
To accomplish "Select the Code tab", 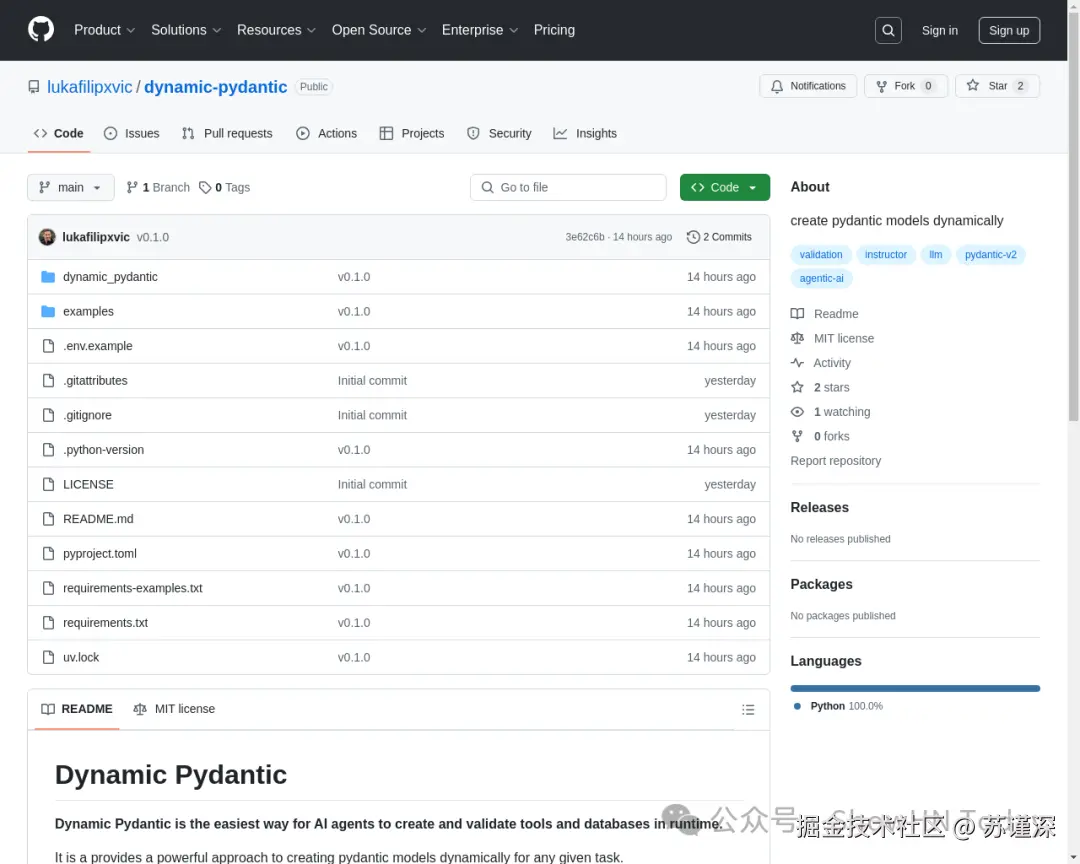I will [59, 134].
